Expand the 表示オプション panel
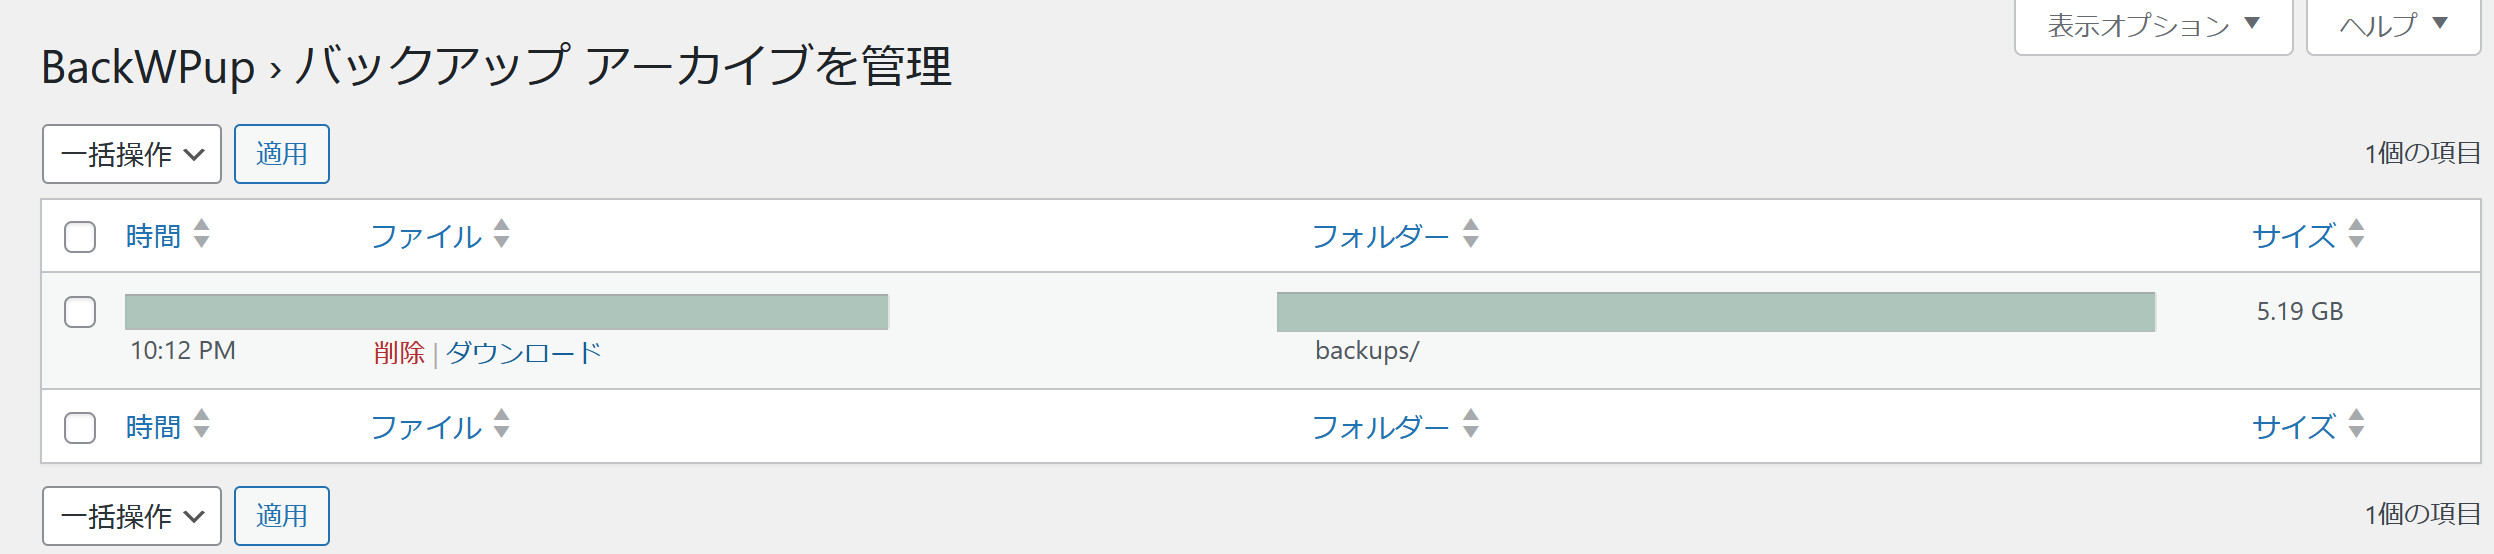This screenshot has height=554, width=2494. 2153,25
